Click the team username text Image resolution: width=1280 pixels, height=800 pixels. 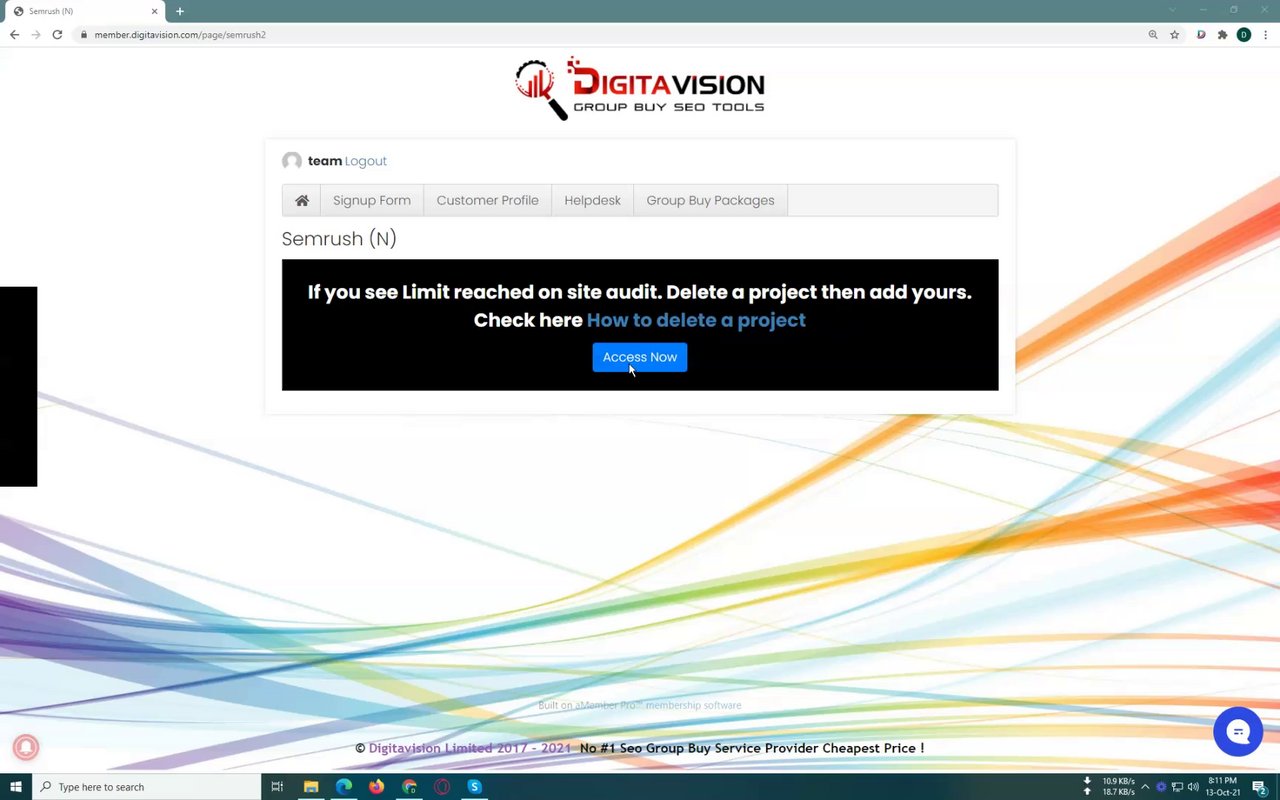(x=325, y=161)
